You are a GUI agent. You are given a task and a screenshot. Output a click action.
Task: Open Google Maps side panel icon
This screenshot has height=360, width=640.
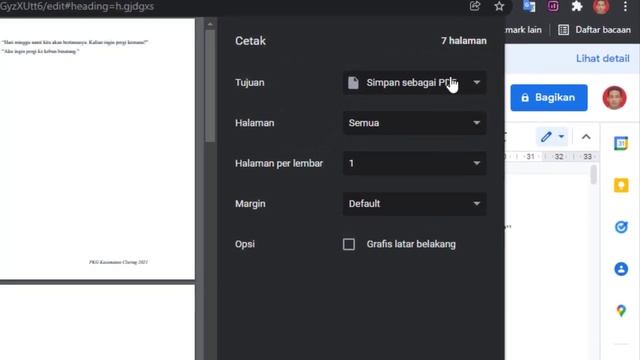point(621,311)
